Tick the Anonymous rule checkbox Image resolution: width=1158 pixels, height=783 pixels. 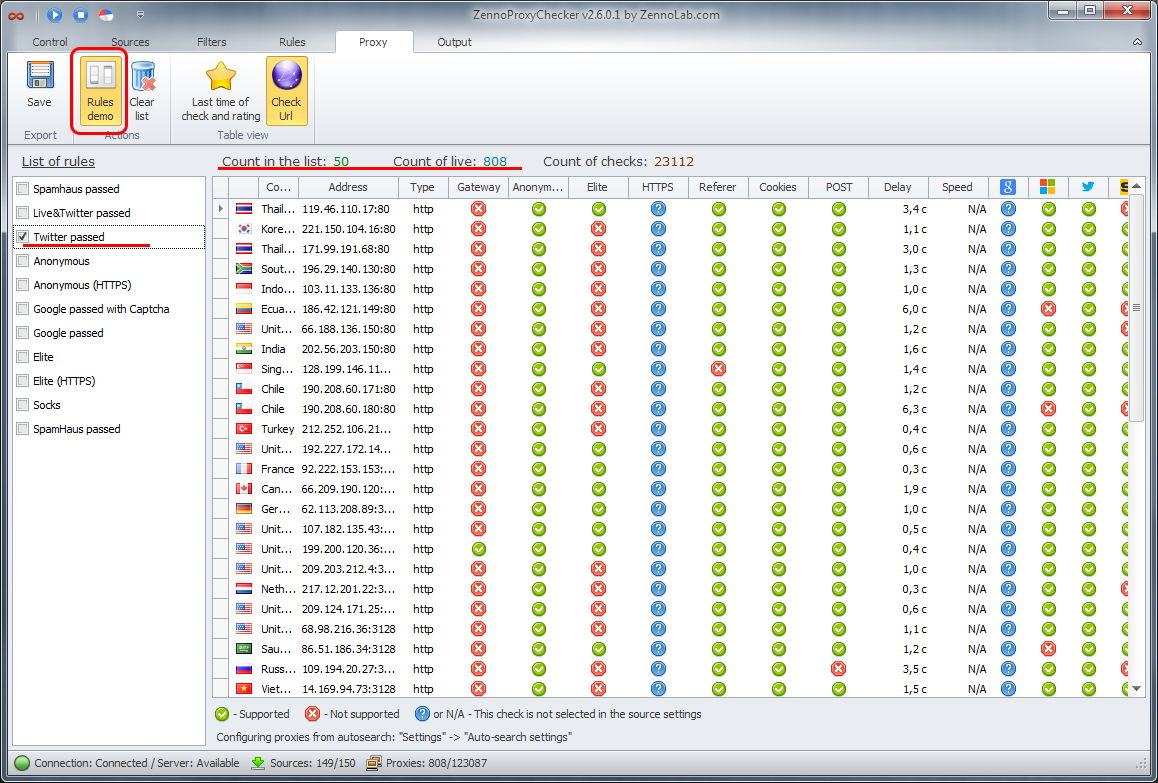pyautogui.click(x=23, y=261)
